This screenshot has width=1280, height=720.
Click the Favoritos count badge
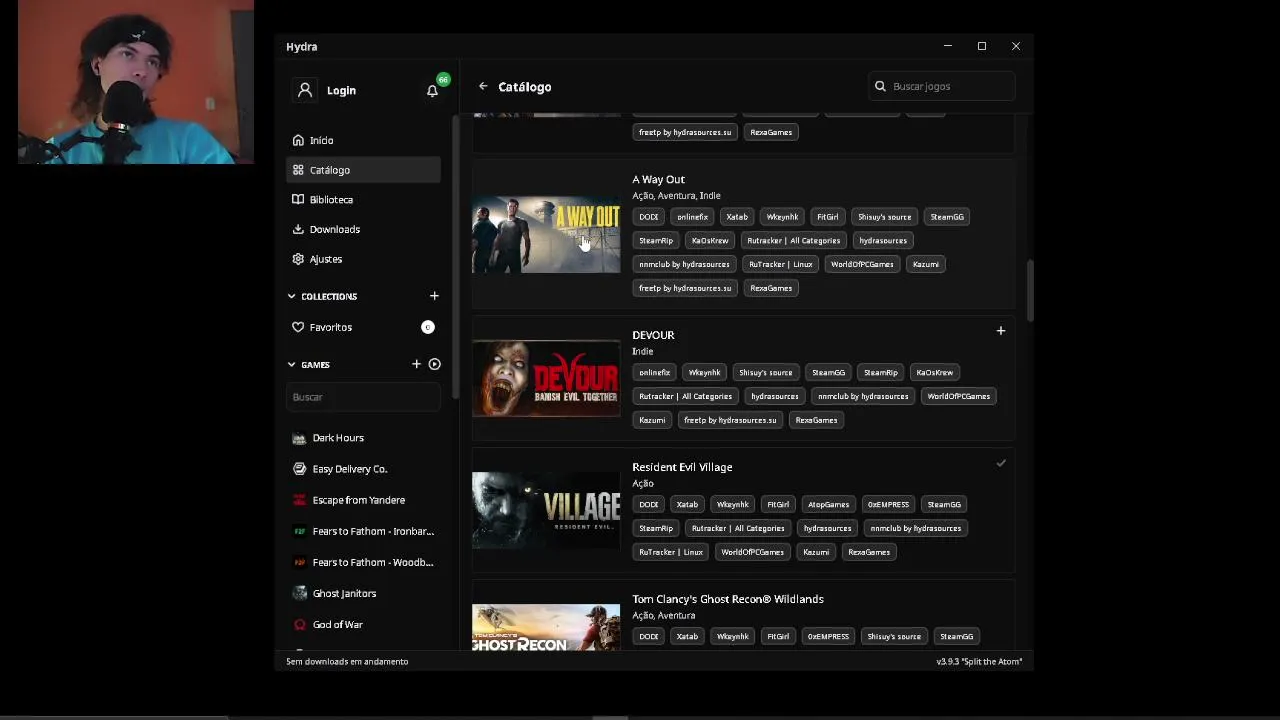[427, 327]
